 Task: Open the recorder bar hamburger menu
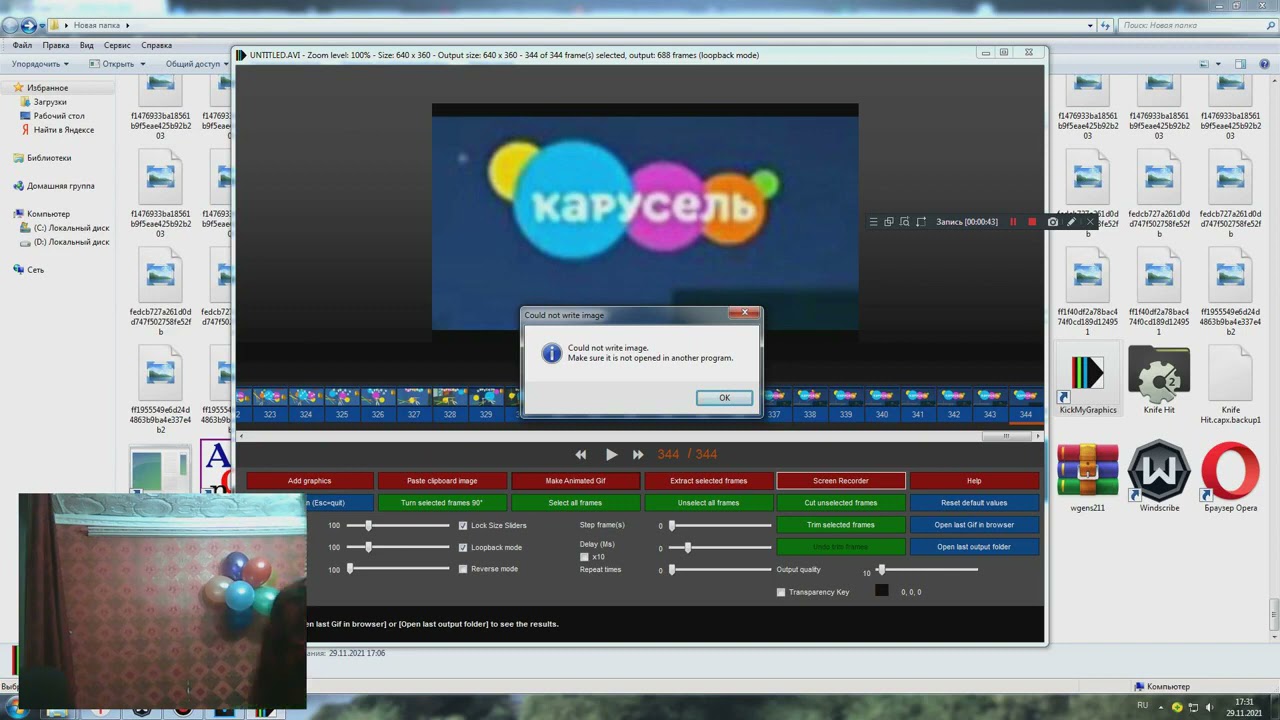pyautogui.click(x=873, y=222)
